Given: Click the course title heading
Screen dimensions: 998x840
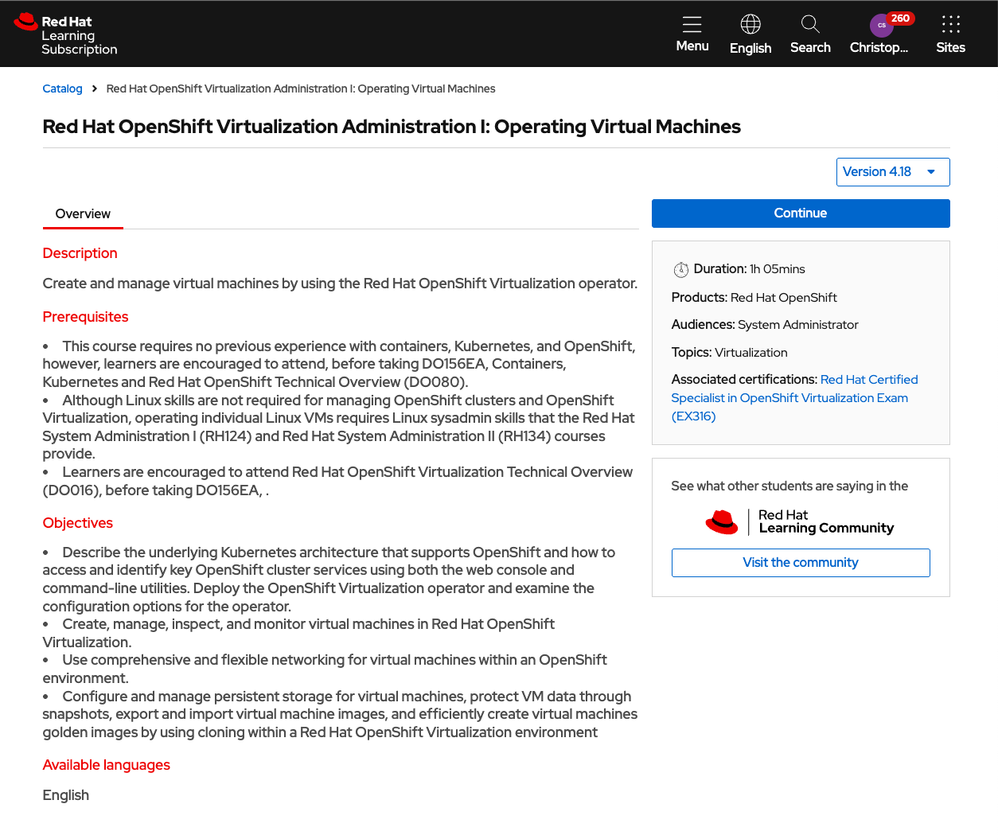Looking at the screenshot, I should (x=391, y=127).
